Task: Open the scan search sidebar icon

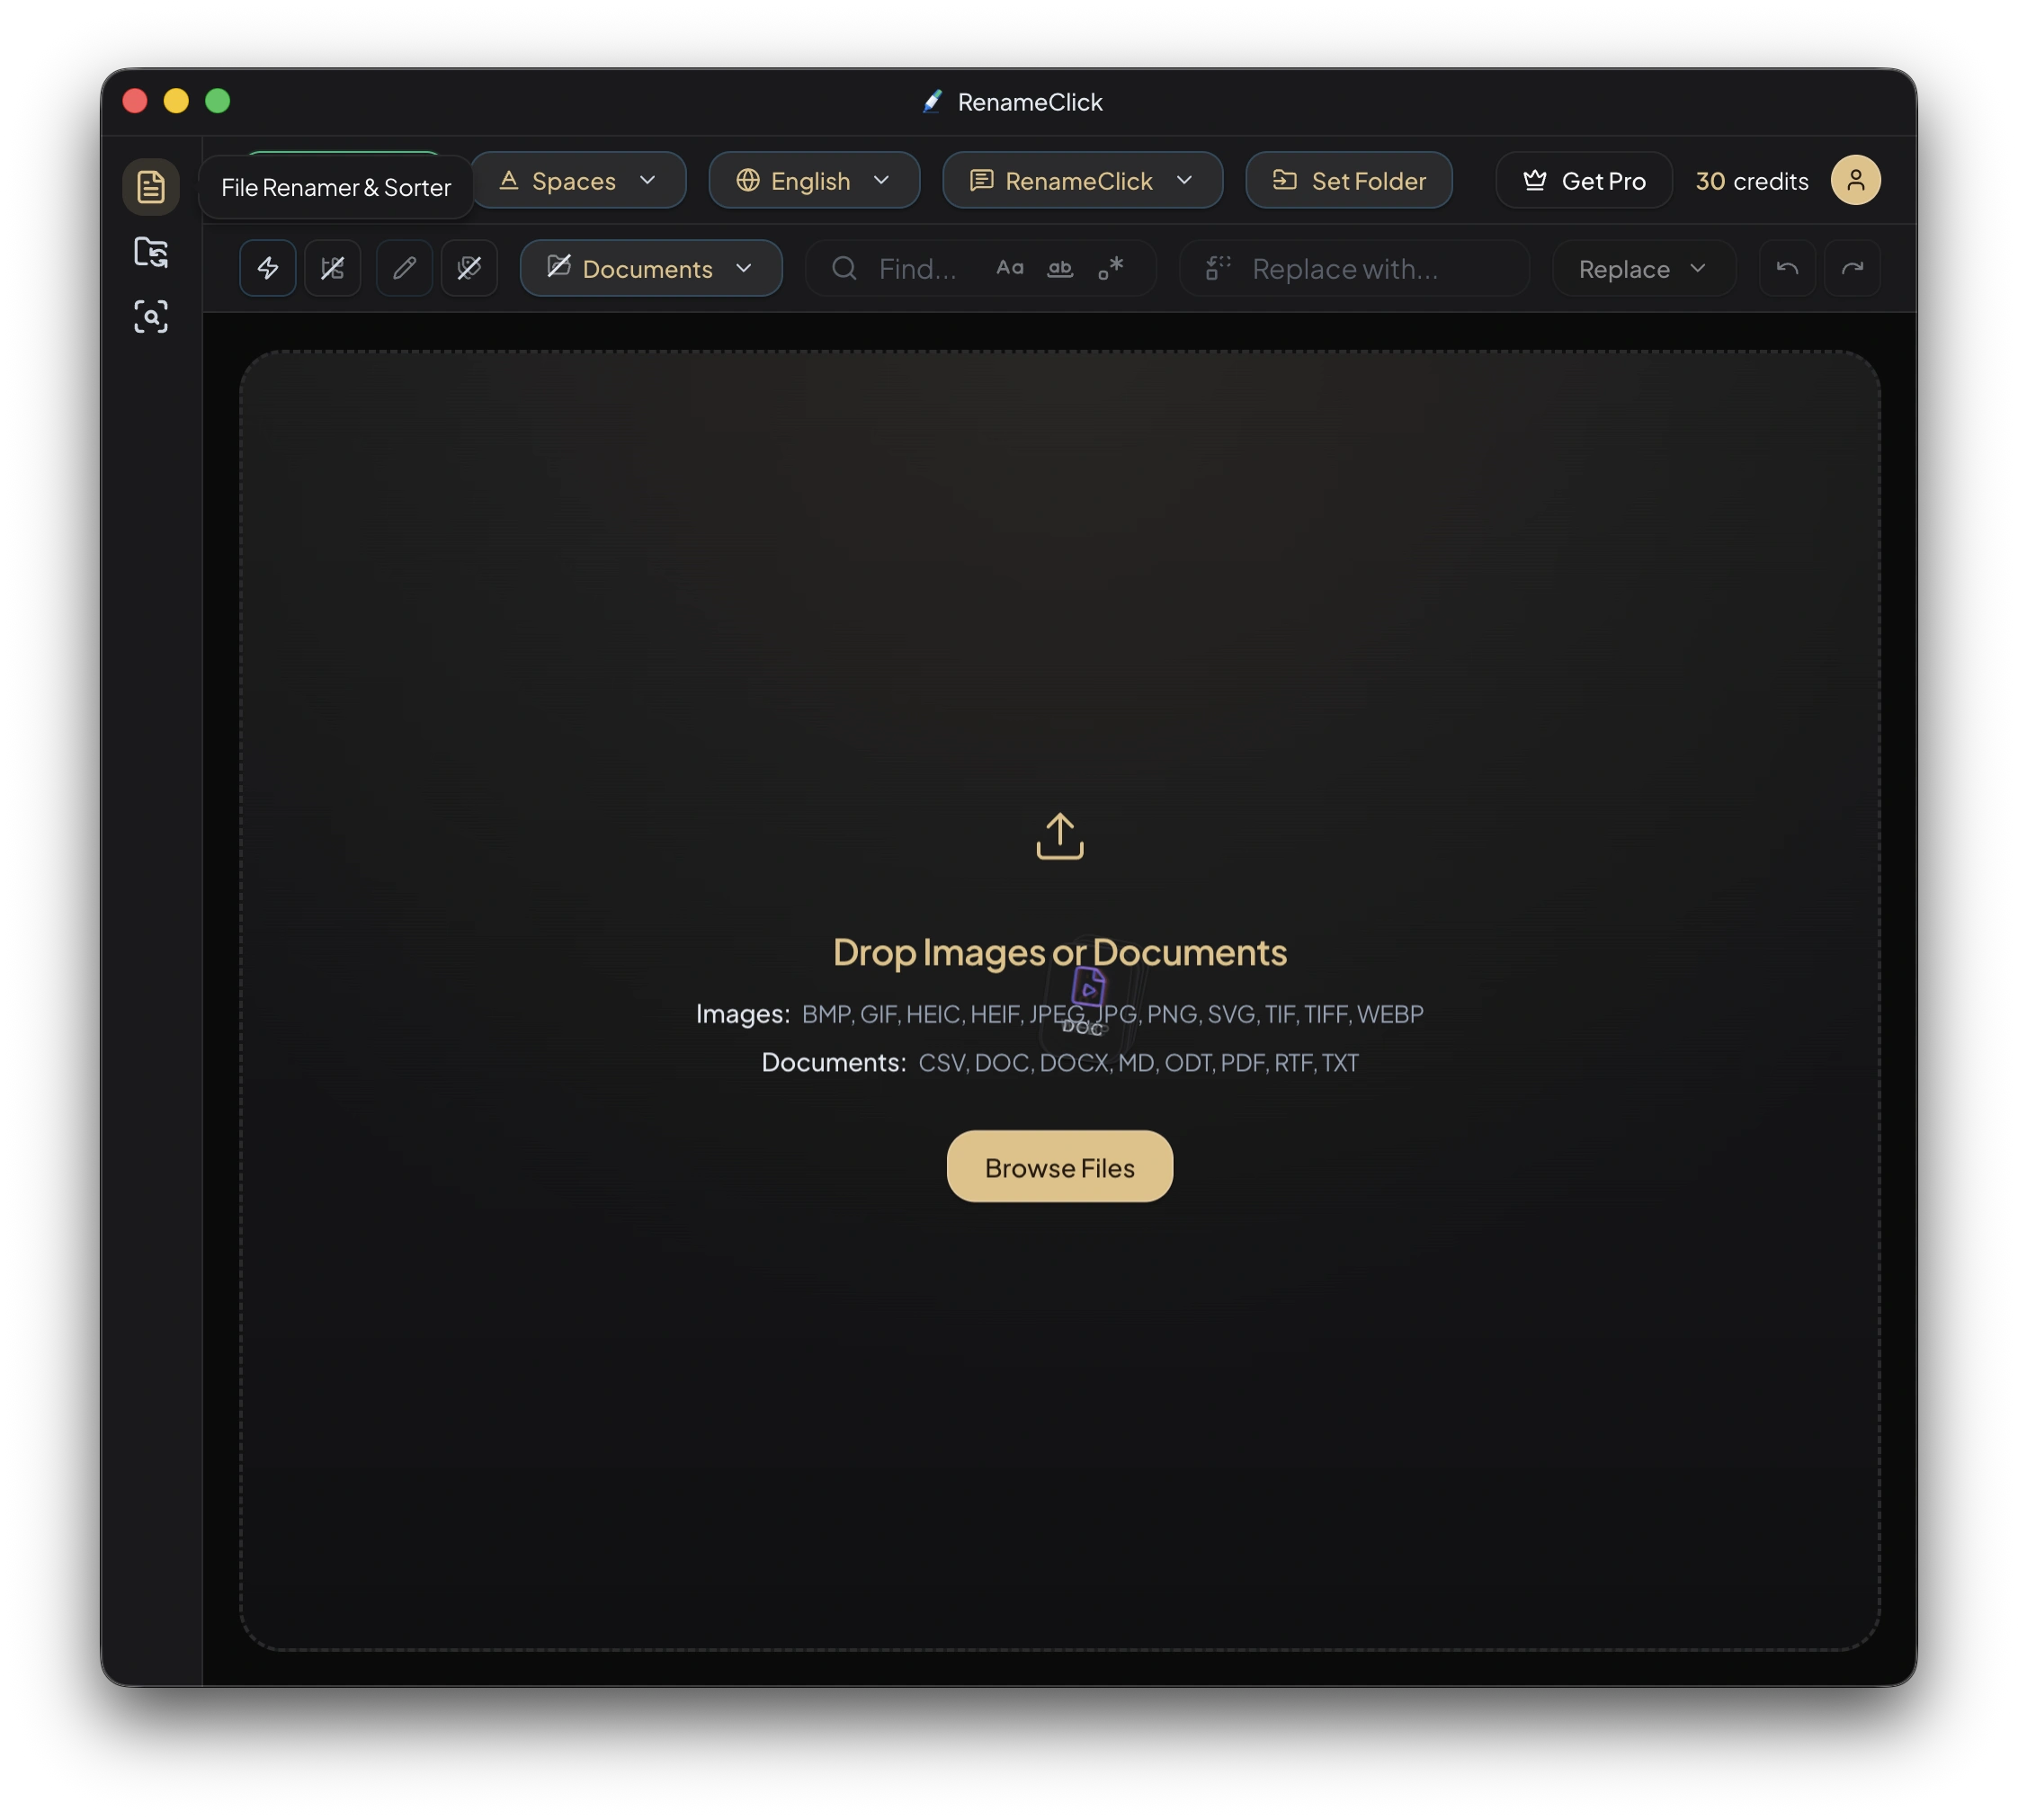Action: click(150, 317)
